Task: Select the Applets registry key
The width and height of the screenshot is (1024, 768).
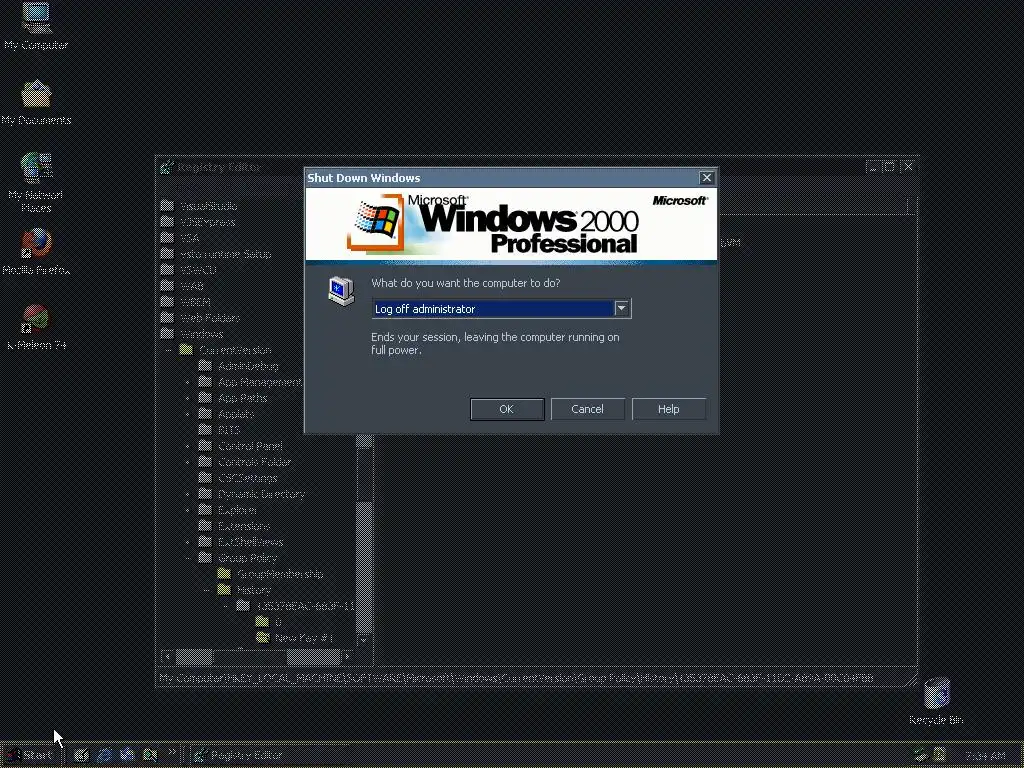Action: tap(236, 414)
